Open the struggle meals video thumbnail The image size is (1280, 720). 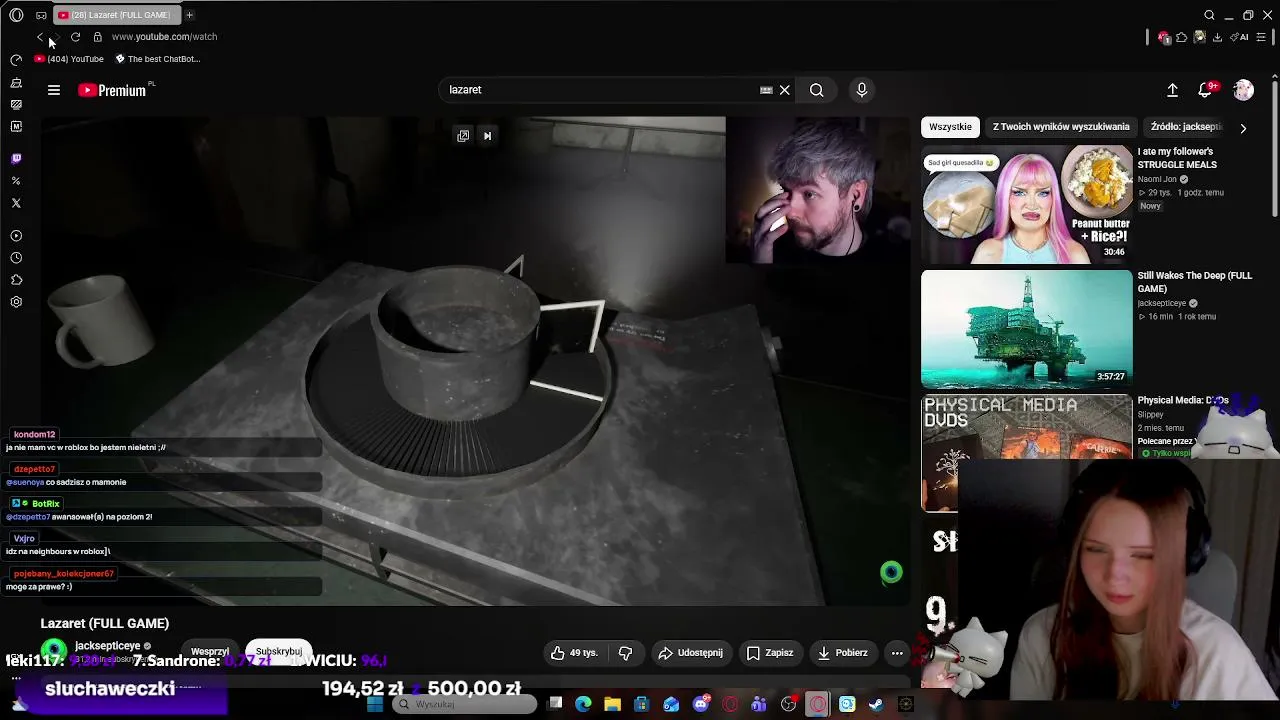tap(1027, 204)
